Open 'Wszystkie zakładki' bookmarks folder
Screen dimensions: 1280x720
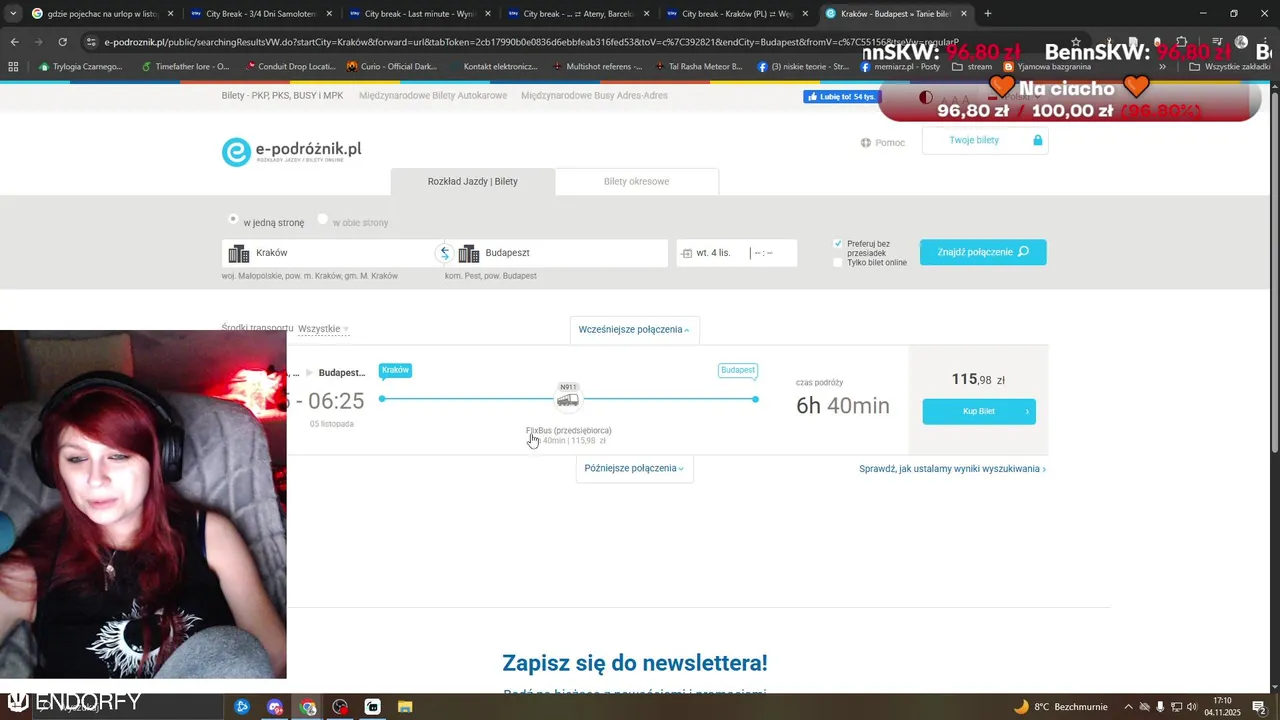(x=1230, y=67)
